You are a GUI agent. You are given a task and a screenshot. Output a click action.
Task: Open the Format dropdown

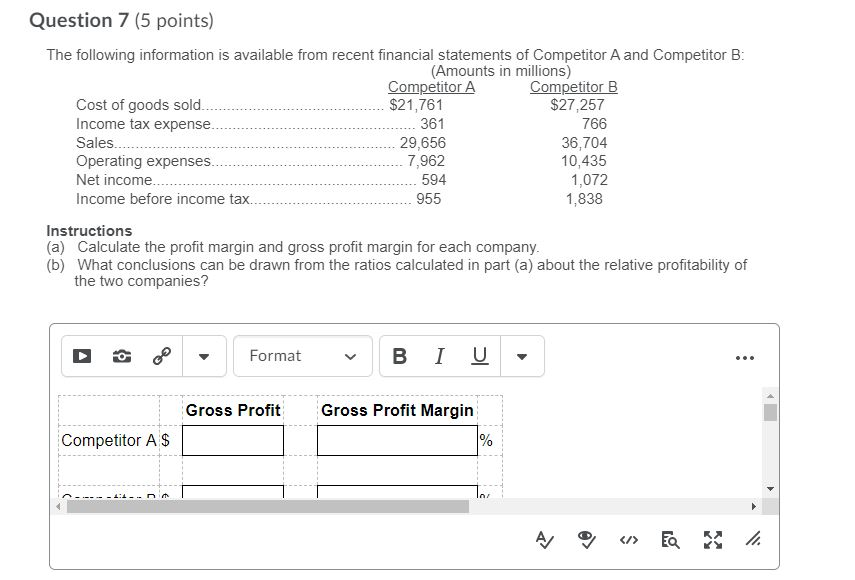303,357
